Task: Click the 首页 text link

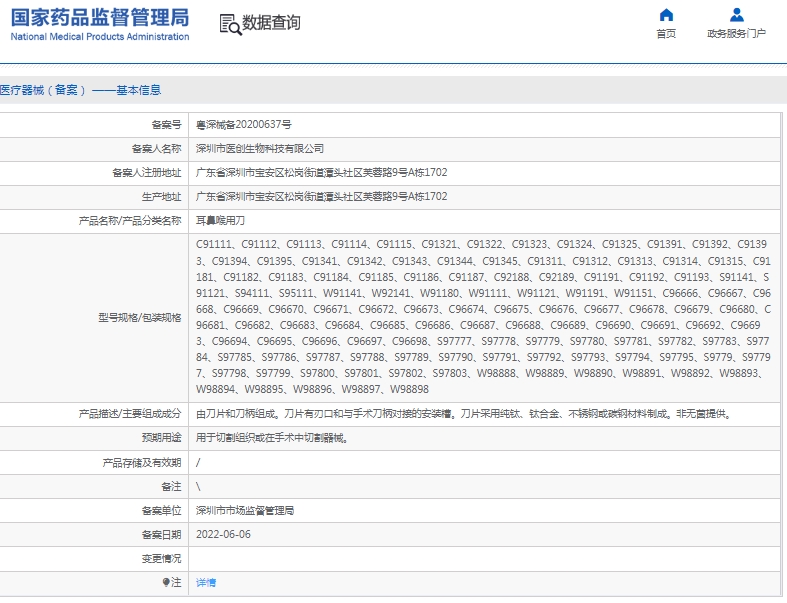Action: point(666,34)
